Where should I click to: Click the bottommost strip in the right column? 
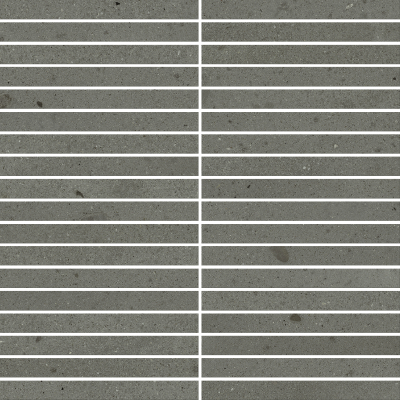[301, 391]
